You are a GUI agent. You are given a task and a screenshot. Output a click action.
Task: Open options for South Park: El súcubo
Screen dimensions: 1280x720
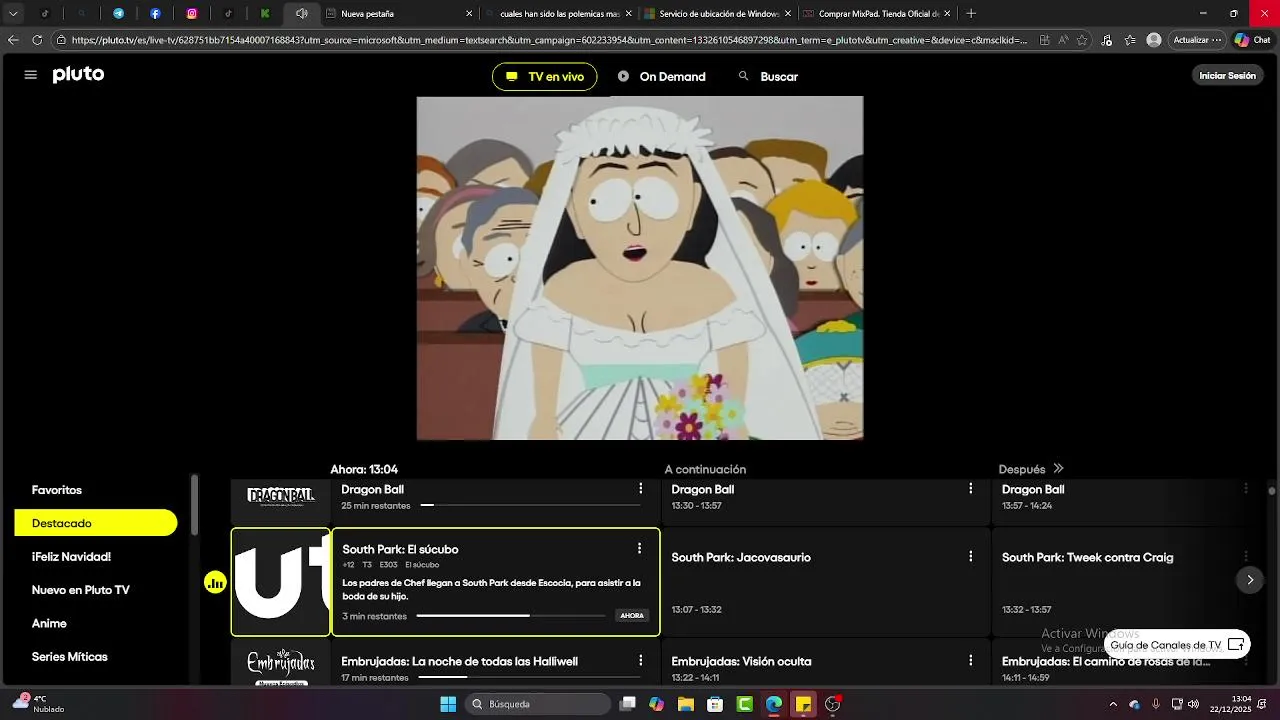click(x=639, y=549)
